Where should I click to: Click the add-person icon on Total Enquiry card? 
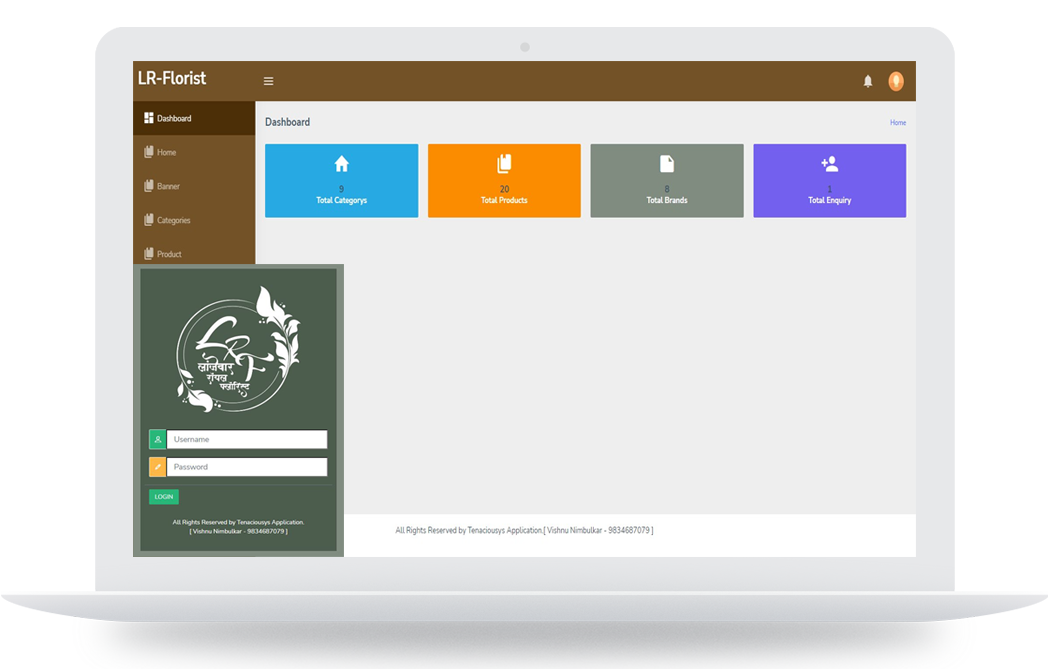click(829, 164)
